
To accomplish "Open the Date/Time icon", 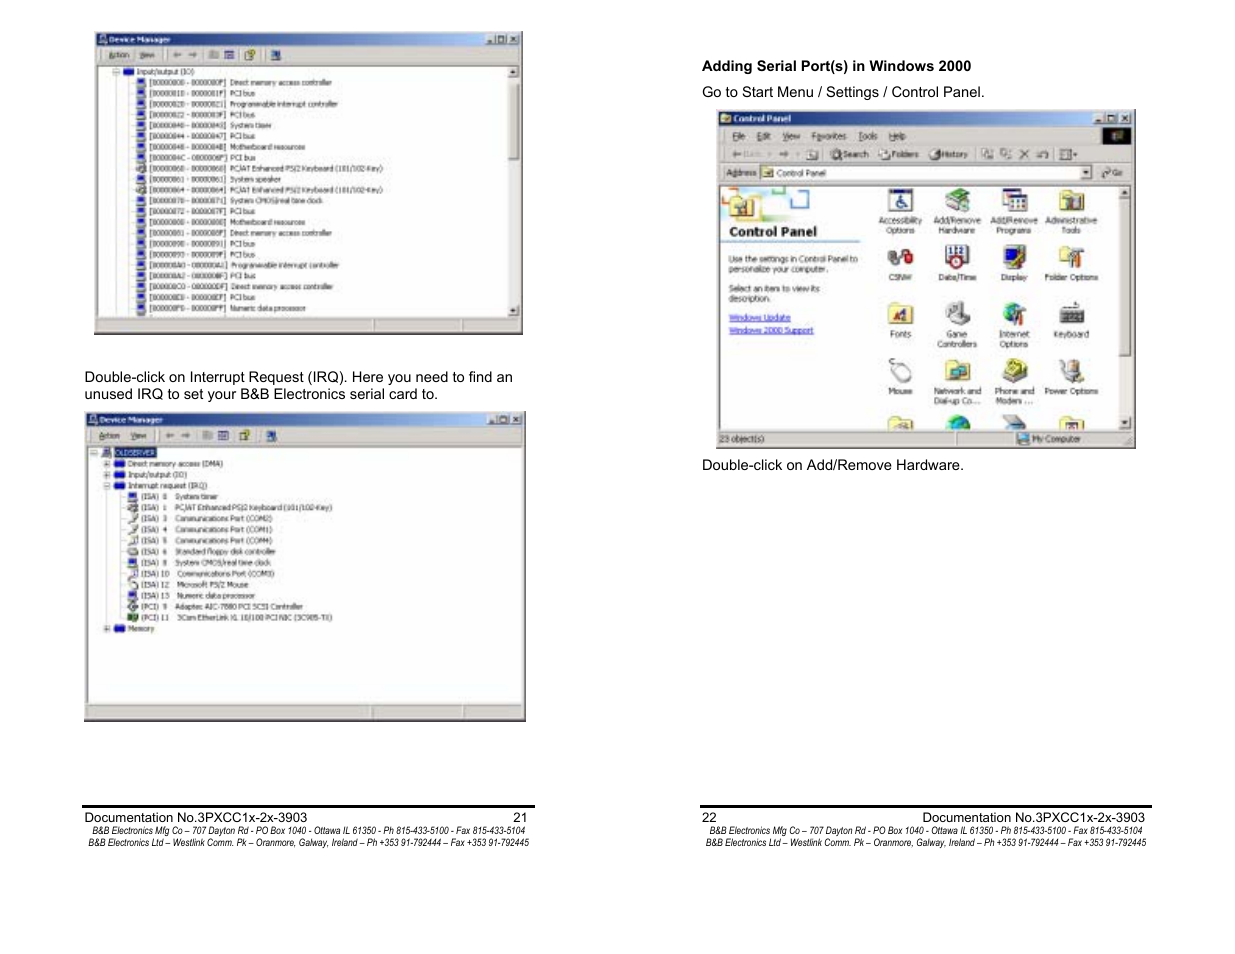I will [x=957, y=265].
